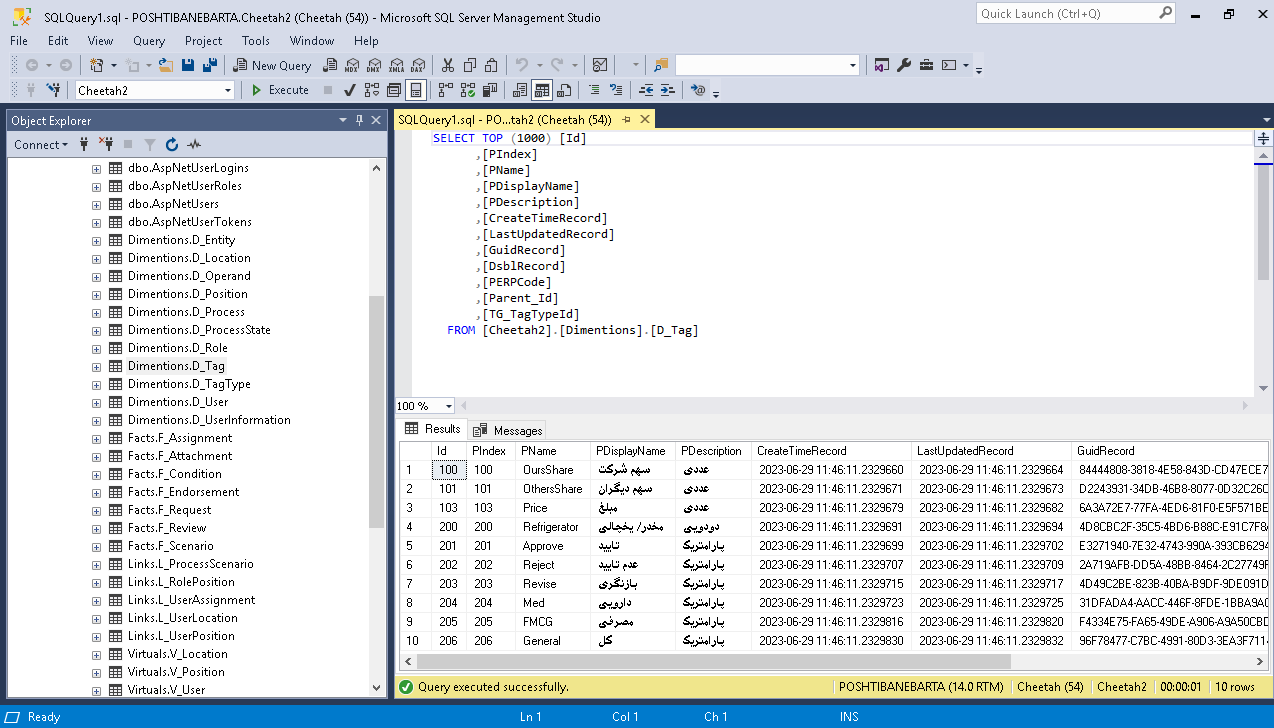Click the Comment Out Selected Lines icon
The width and height of the screenshot is (1274, 728).
point(594,90)
